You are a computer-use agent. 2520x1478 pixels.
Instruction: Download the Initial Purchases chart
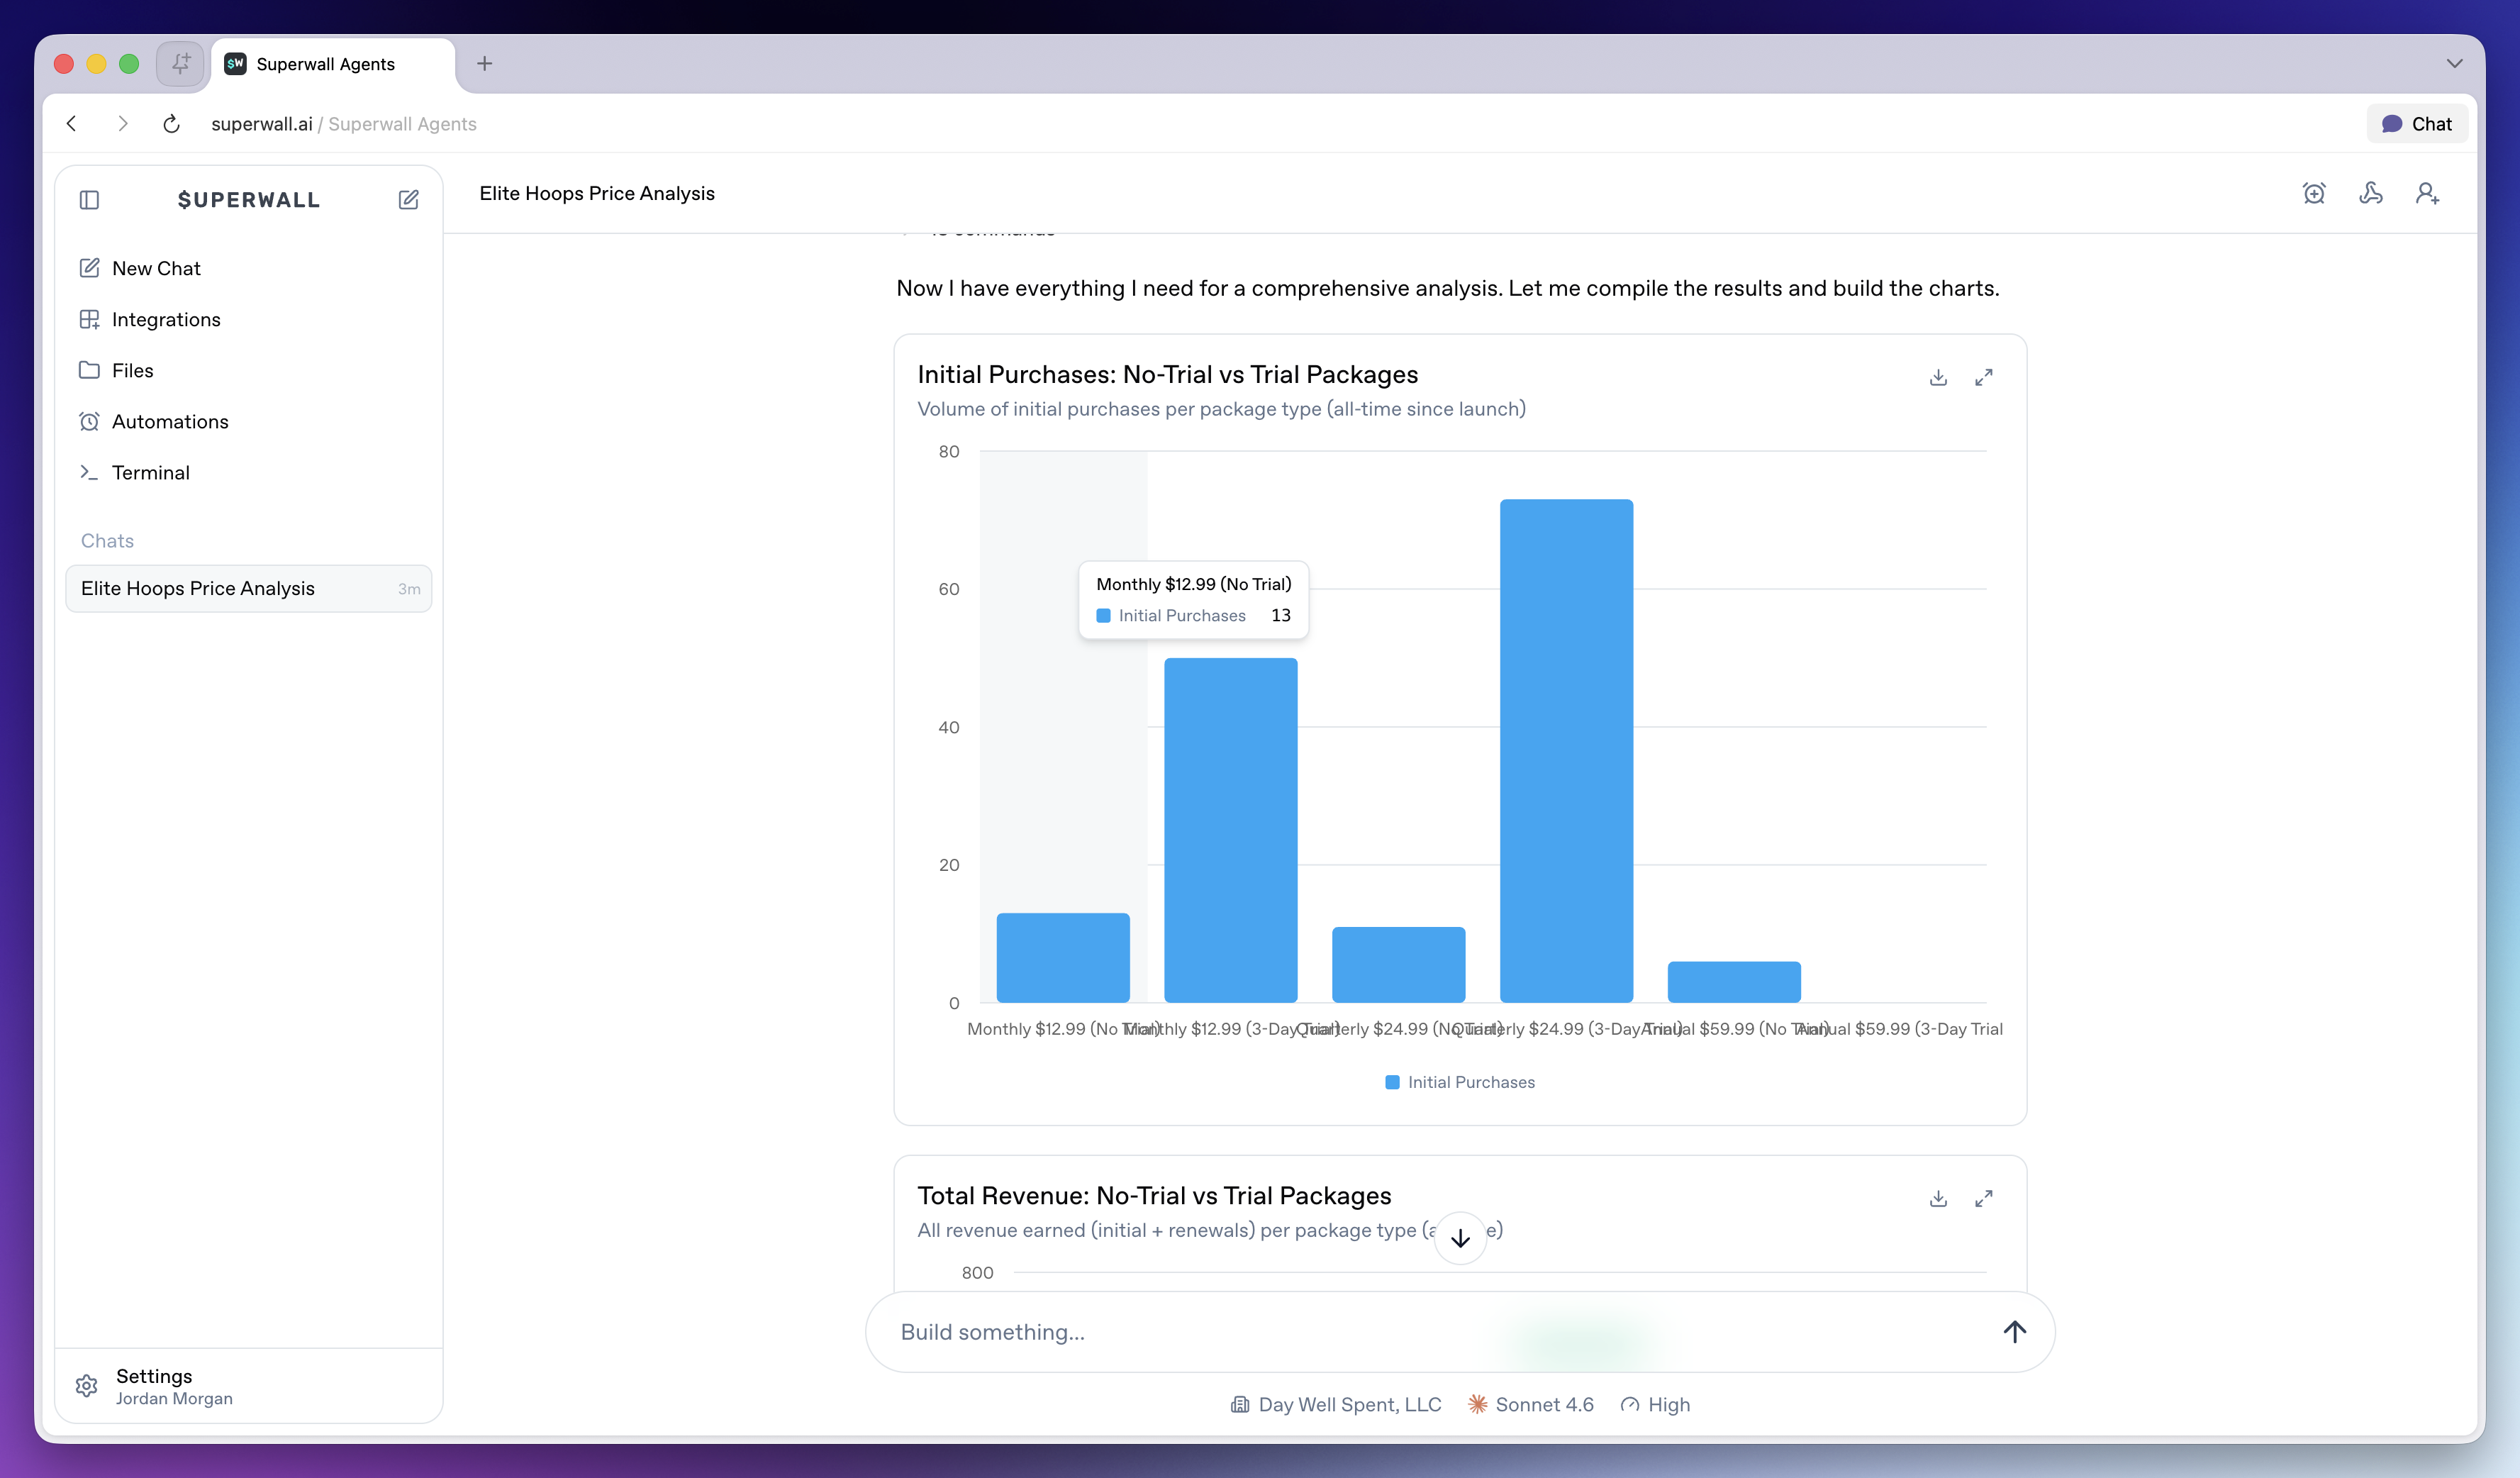coord(1938,377)
